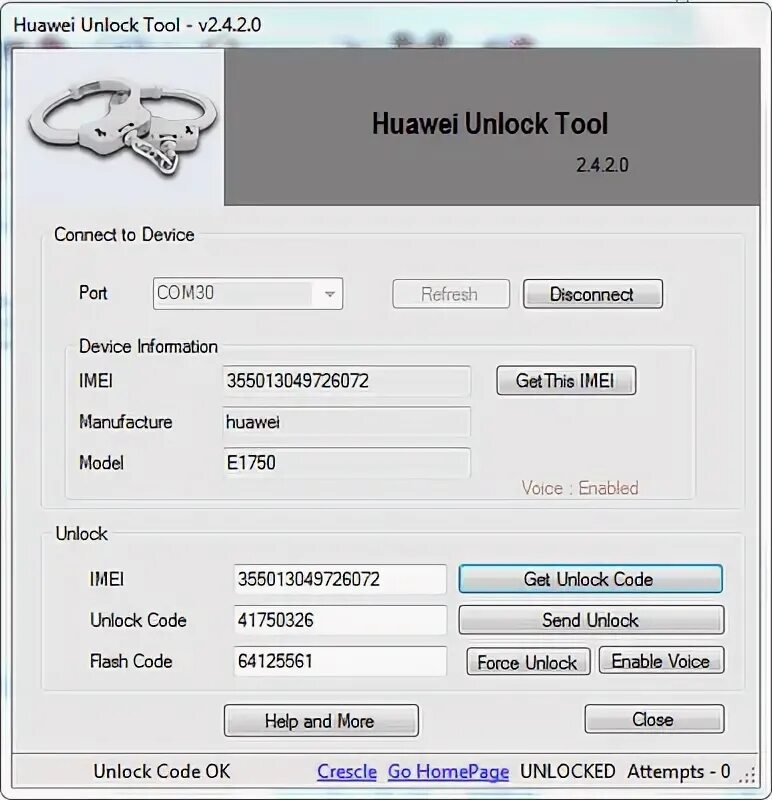Click the Unlock Code field 41750326
772x800 pixels.
tap(340, 620)
